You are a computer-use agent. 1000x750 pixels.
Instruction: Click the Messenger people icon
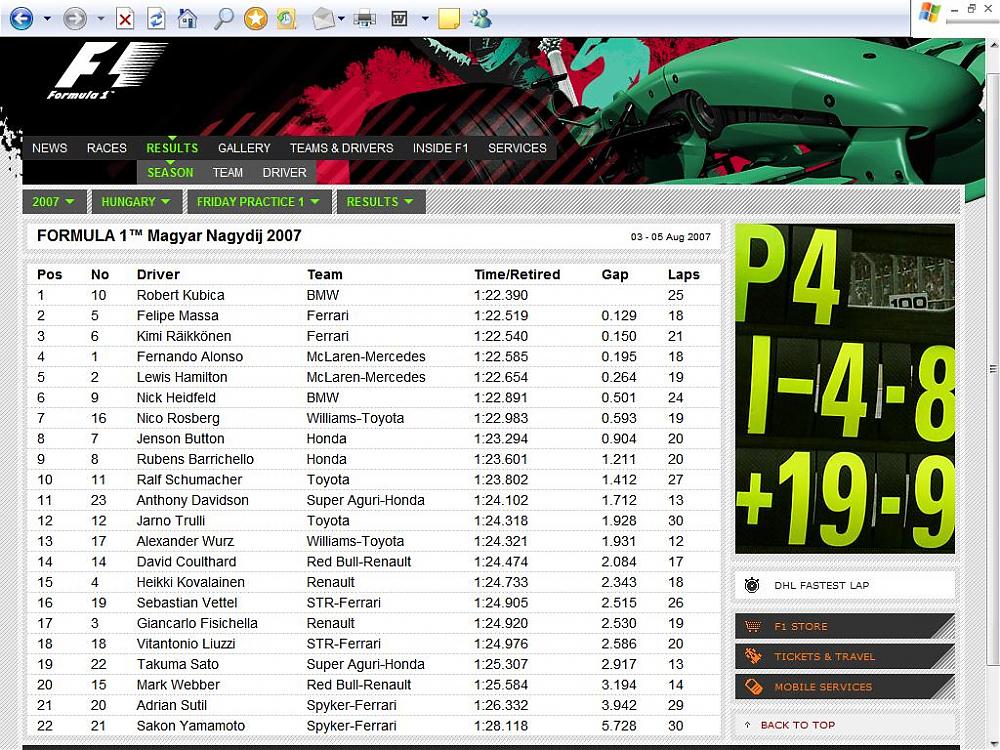tap(482, 19)
